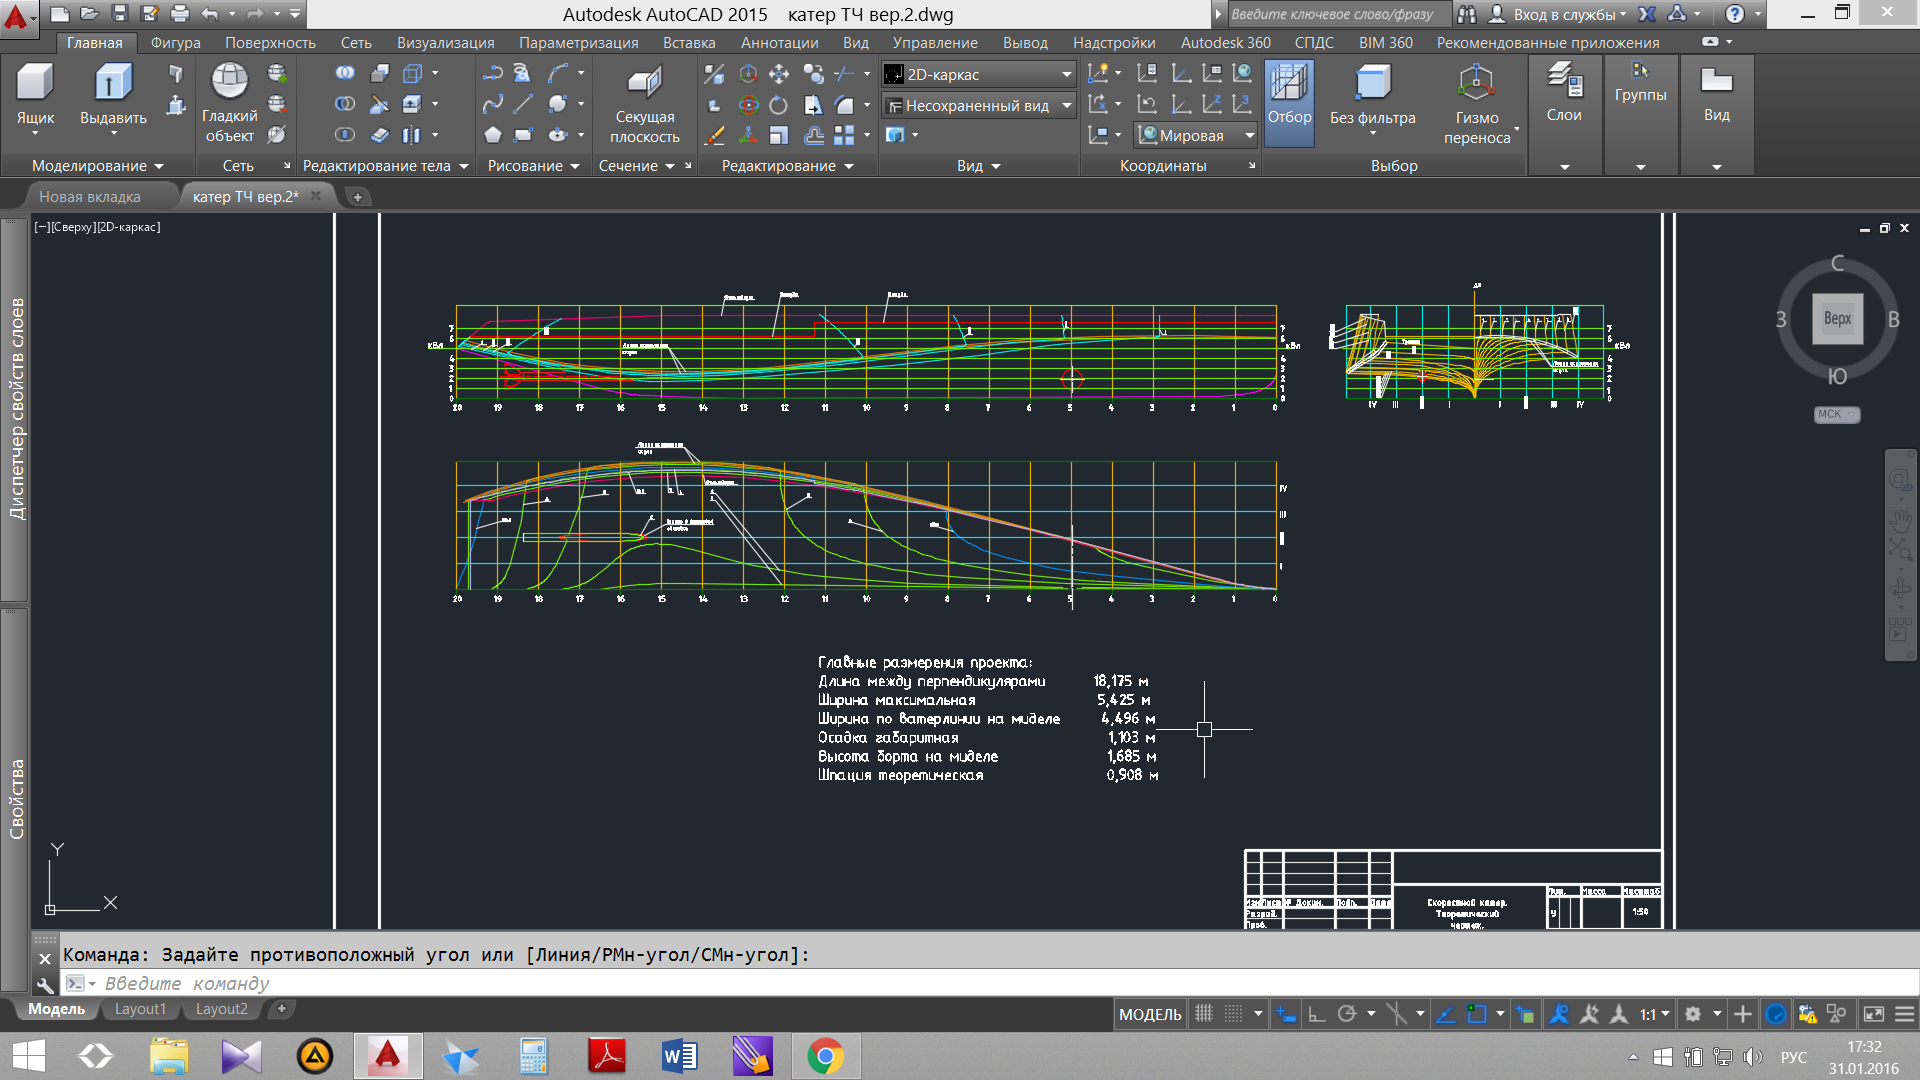Screen dimensions: 1920x1080
Task: Click the МСК button below the ViewCube
Action: pos(1837,414)
